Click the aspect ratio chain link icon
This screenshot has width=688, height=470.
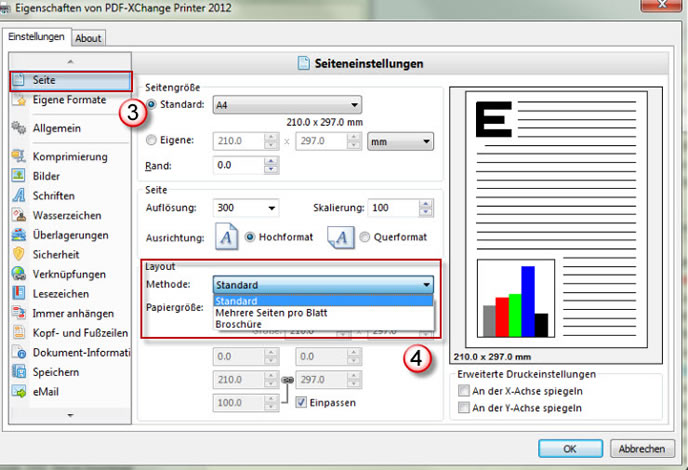click(x=287, y=380)
